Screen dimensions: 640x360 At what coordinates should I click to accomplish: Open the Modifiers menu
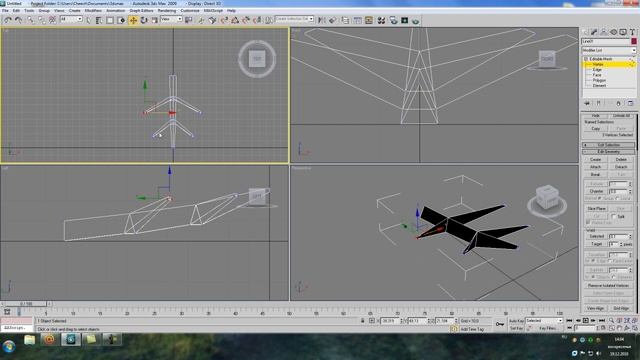[93, 10]
